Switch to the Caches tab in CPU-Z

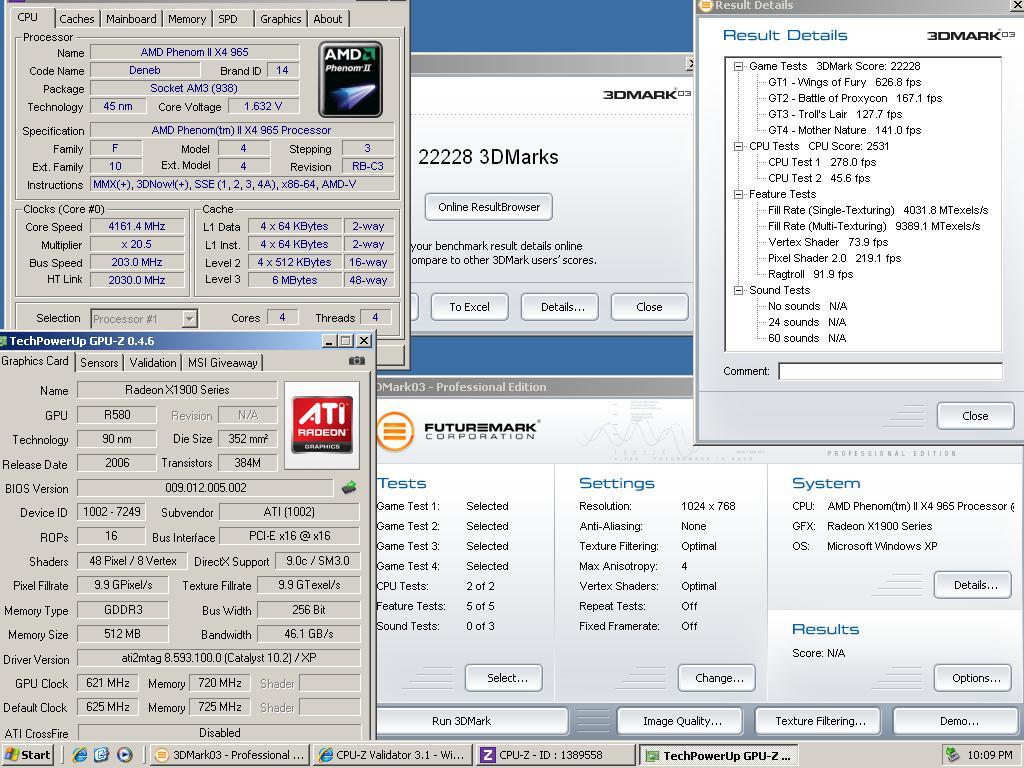77,19
